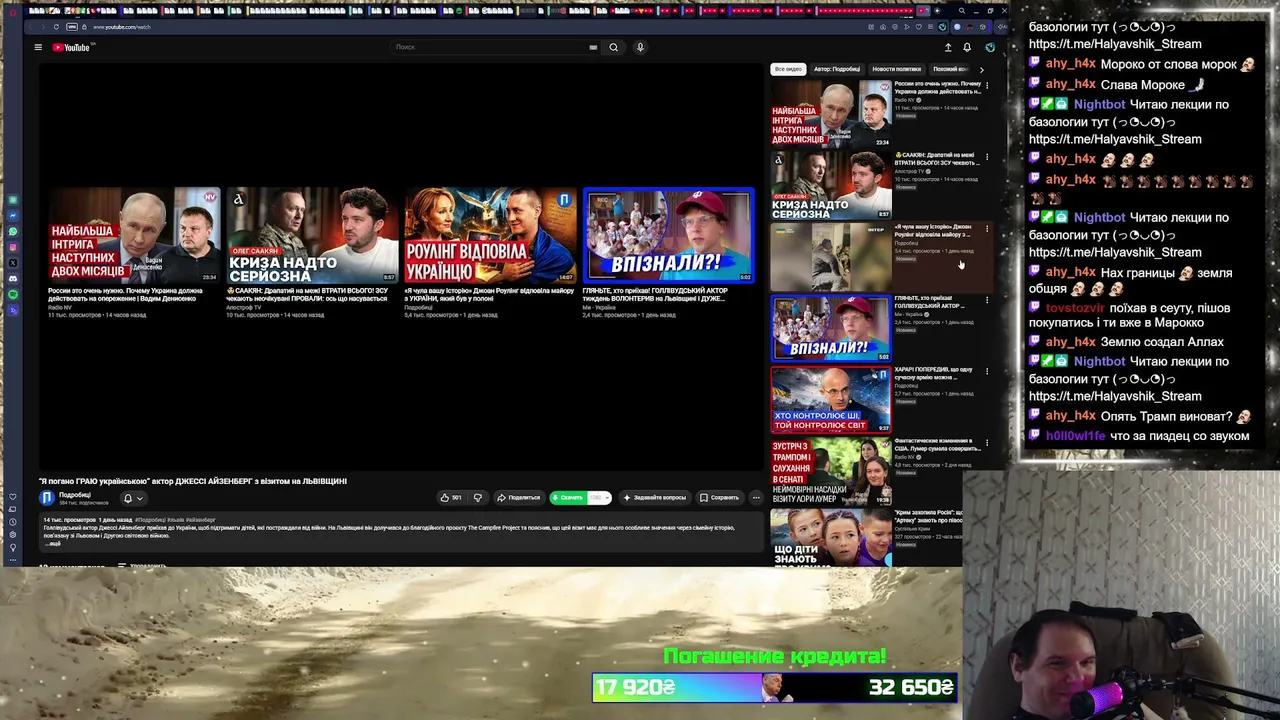
Task: Click the 'Поделиться' share button
Action: coord(518,497)
